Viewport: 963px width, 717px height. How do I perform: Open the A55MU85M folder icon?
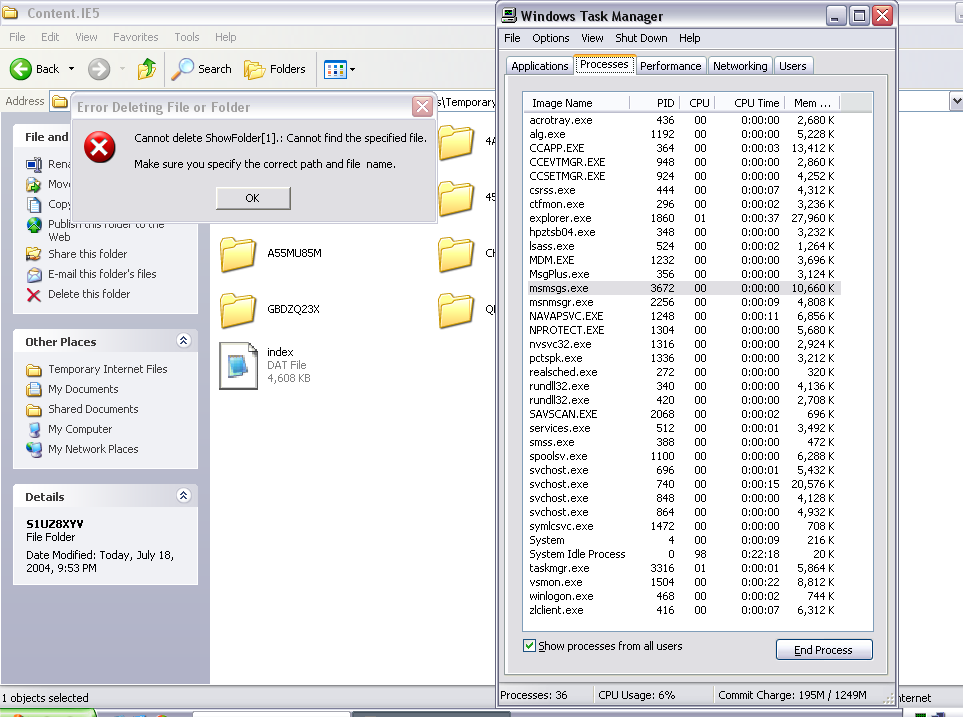239,254
